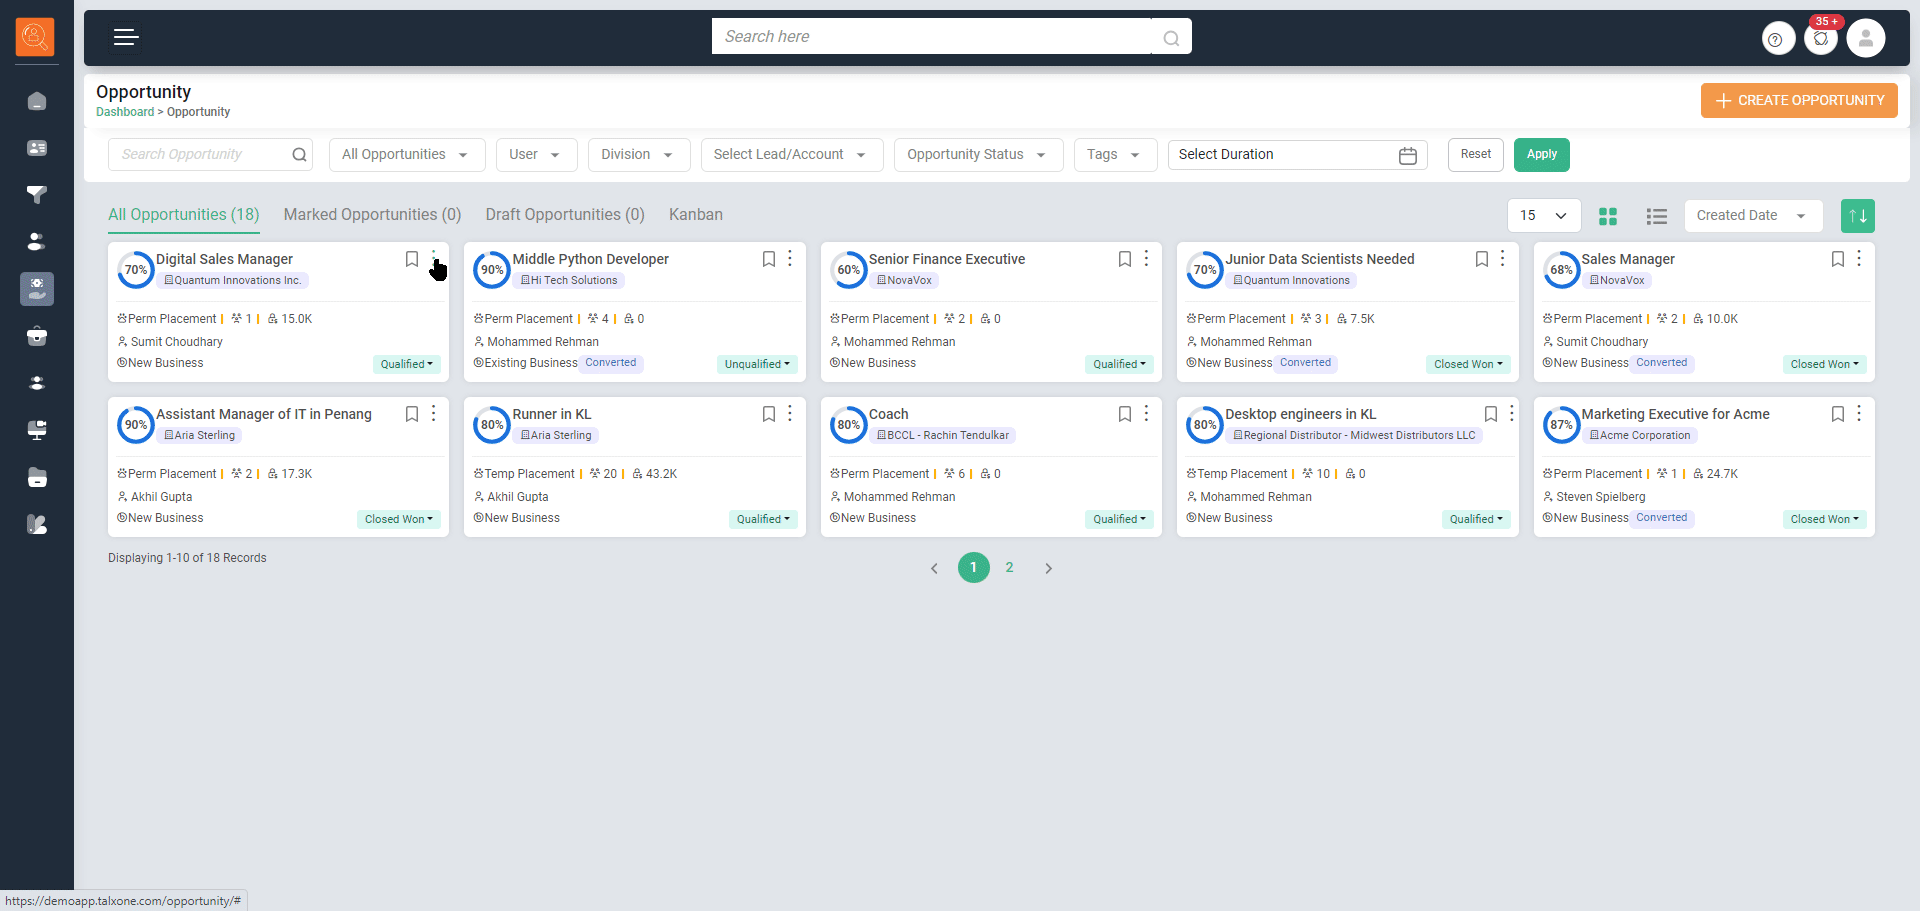The height and width of the screenshot is (911, 1920).
Task: Expand the Opportunity Status dropdown
Action: coord(977,155)
